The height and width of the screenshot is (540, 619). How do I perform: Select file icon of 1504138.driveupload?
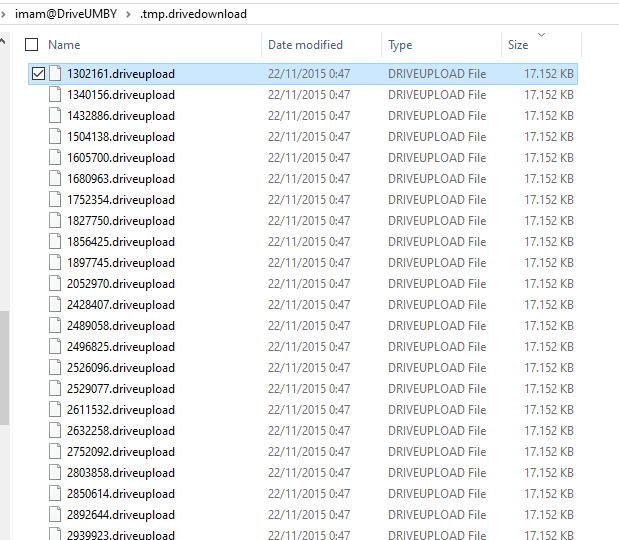coord(55,136)
